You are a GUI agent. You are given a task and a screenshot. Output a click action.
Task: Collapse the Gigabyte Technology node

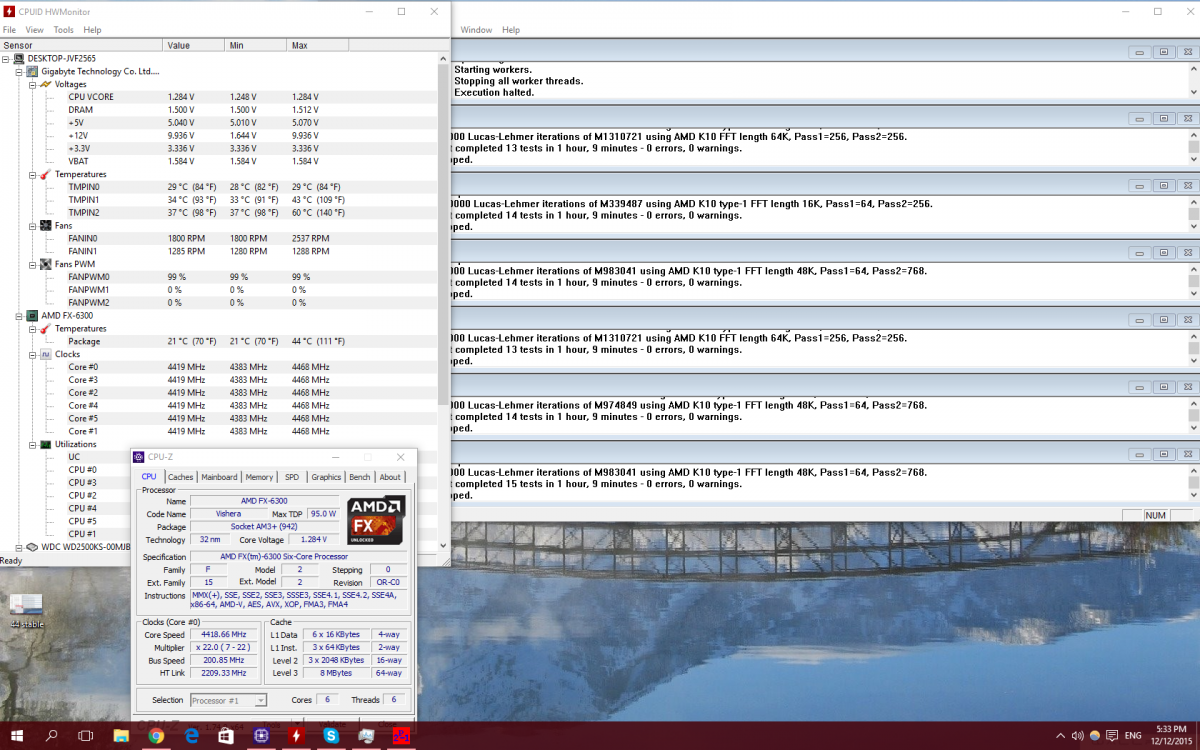pyautogui.click(x=20, y=71)
